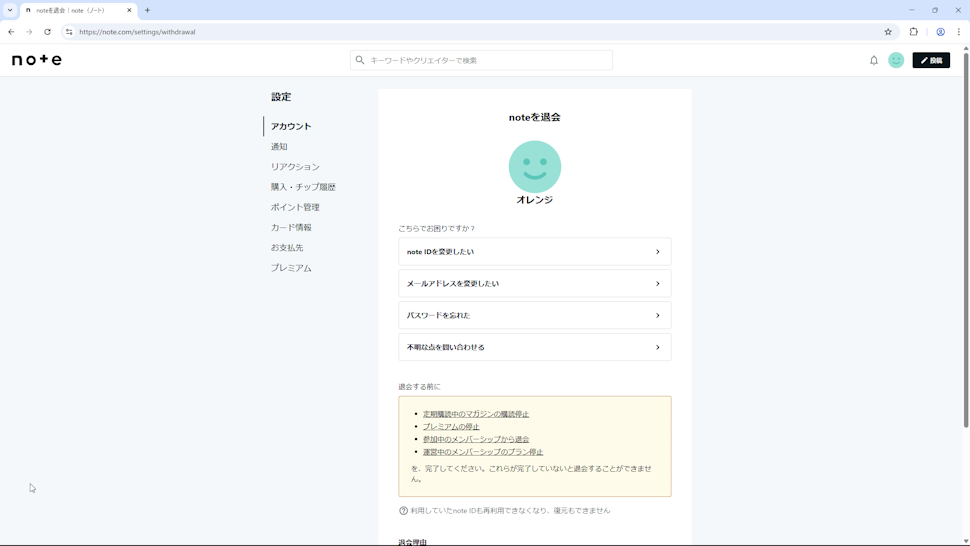
Task: View site information icon in address bar
Action: point(69,32)
